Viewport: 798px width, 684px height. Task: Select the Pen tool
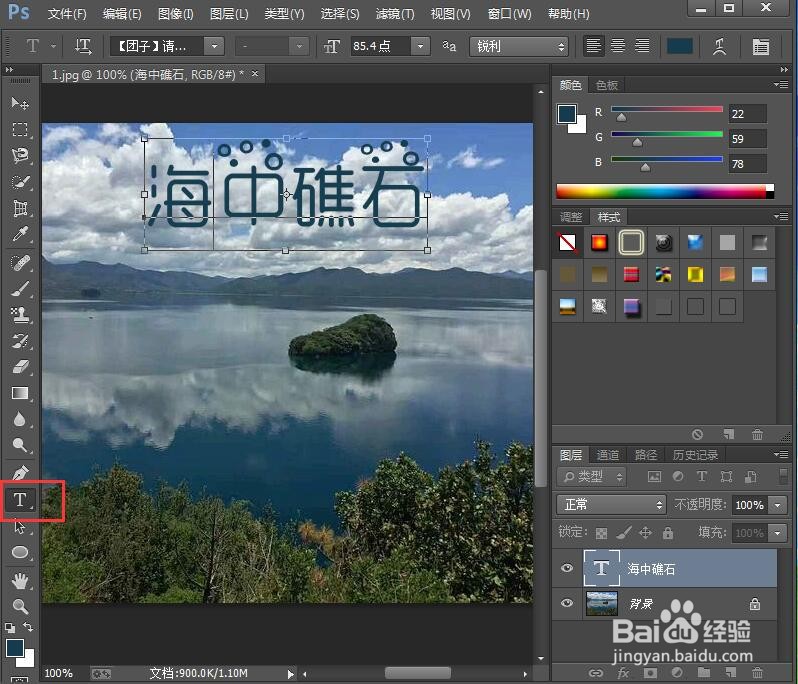coord(20,473)
